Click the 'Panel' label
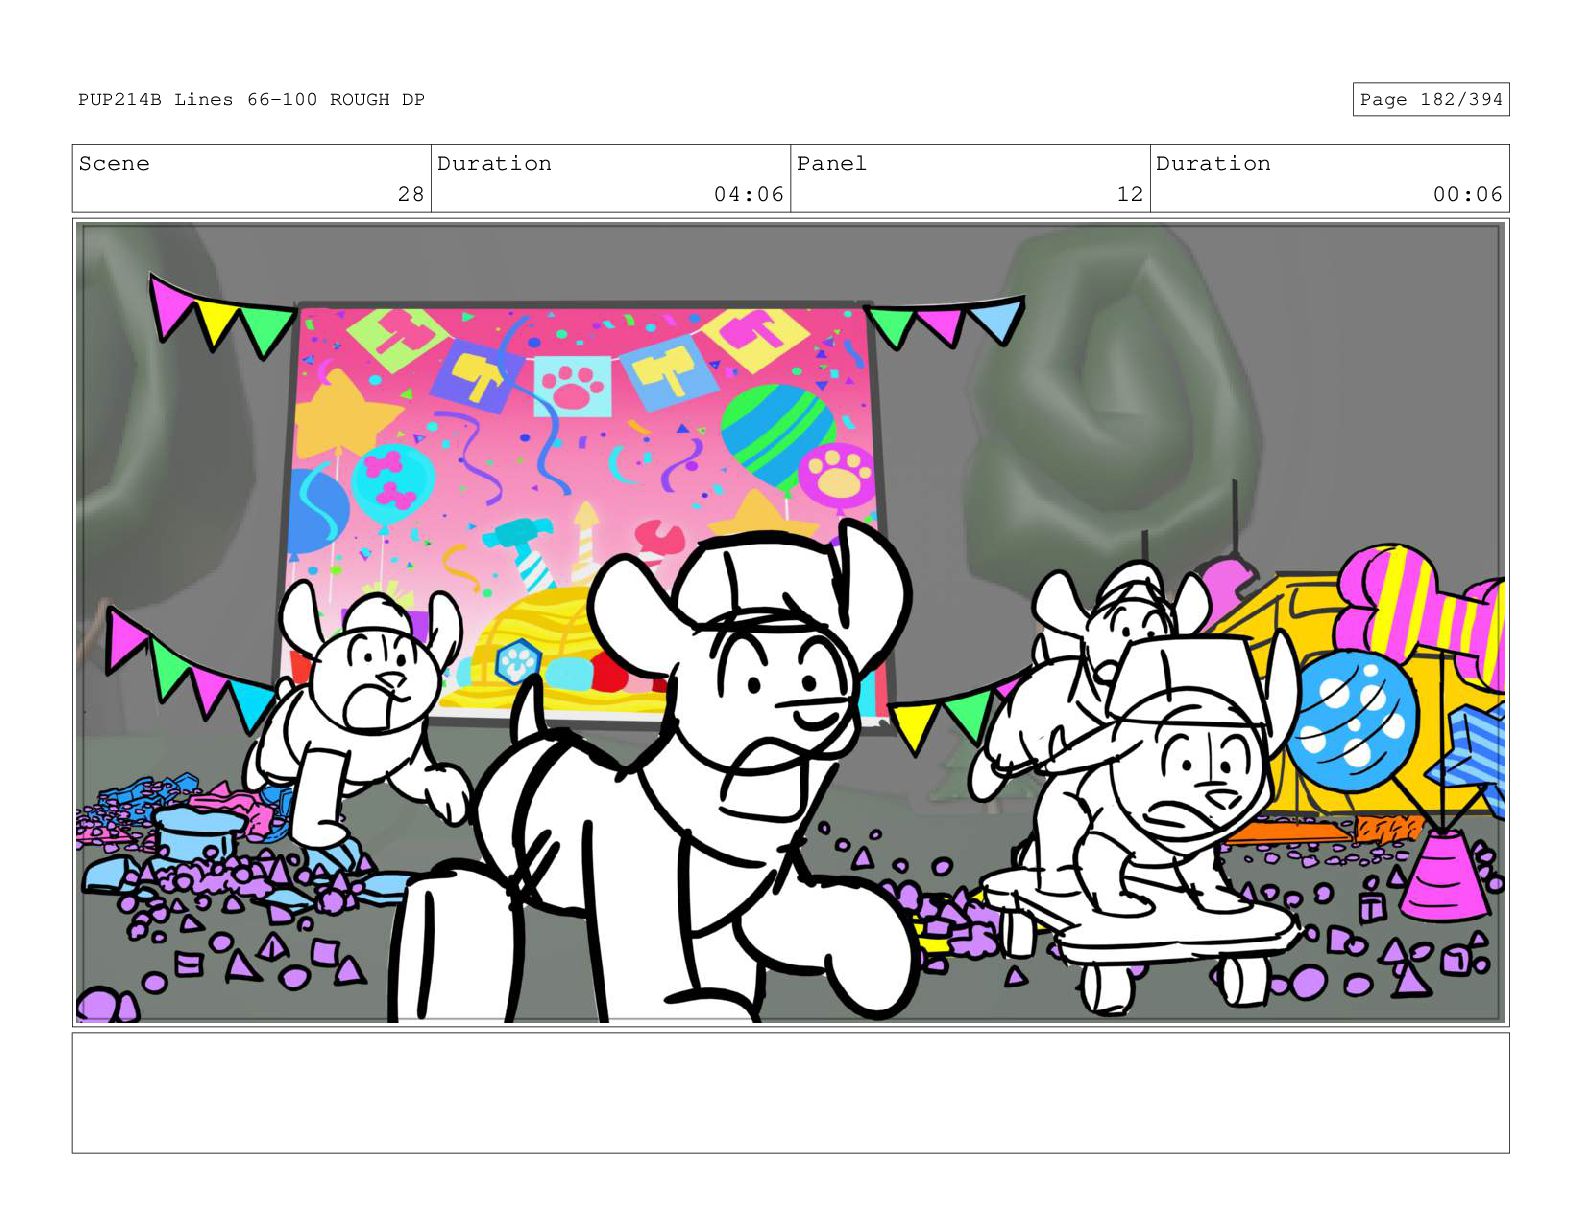Viewport: 1582px width, 1225px height. (x=832, y=163)
